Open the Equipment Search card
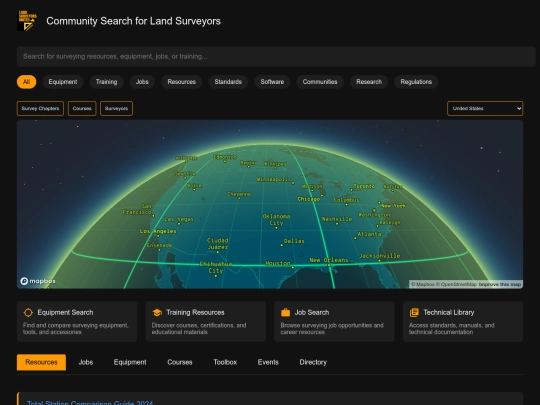Screen dimensions: 540x405 77,321
